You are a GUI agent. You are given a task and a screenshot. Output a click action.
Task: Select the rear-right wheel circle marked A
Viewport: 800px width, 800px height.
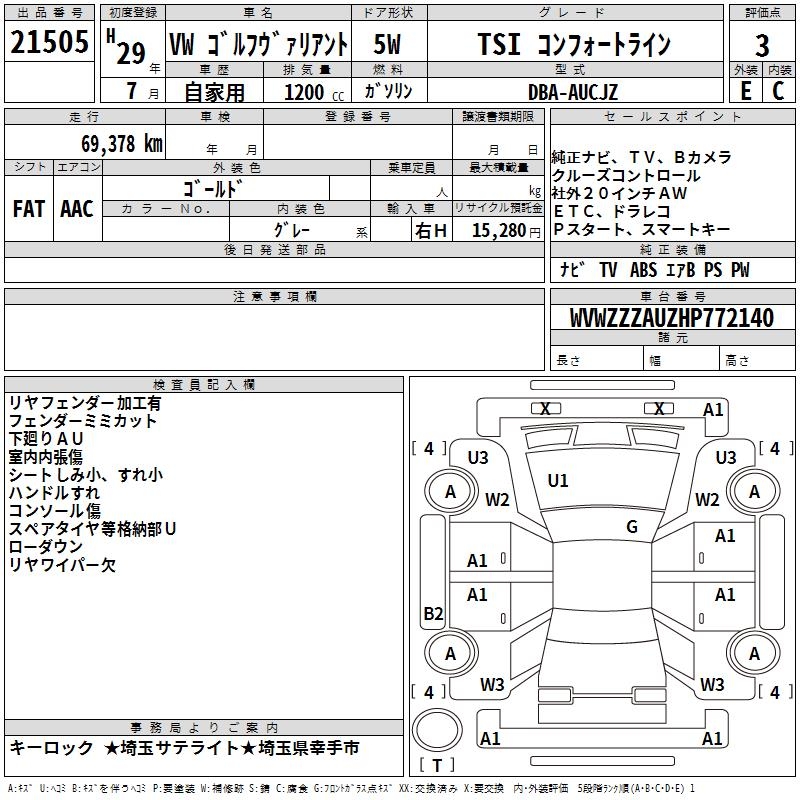click(x=754, y=653)
